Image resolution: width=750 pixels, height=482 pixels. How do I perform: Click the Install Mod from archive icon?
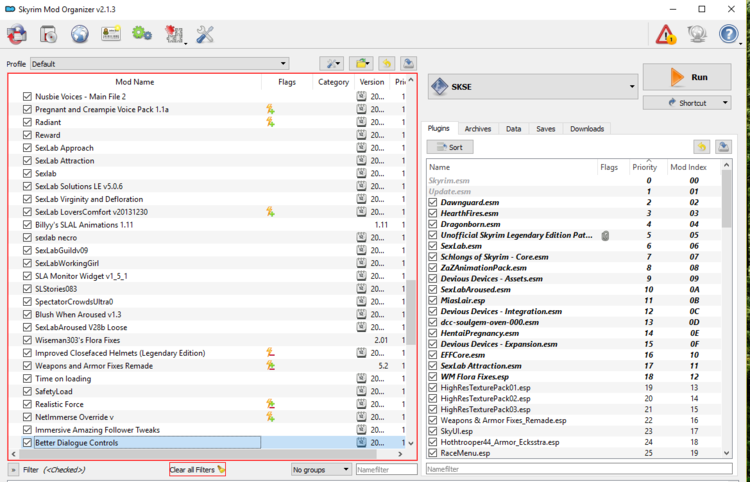[x=17, y=34]
